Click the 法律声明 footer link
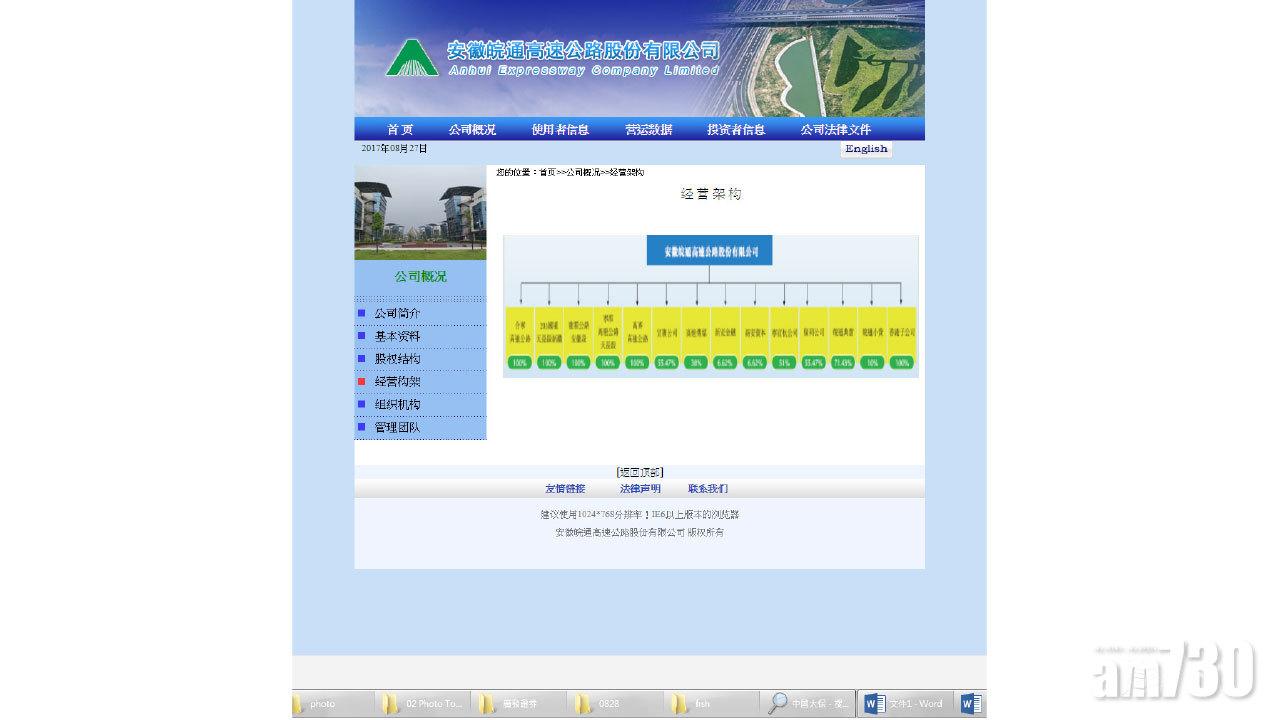1280x720 pixels. click(639, 487)
